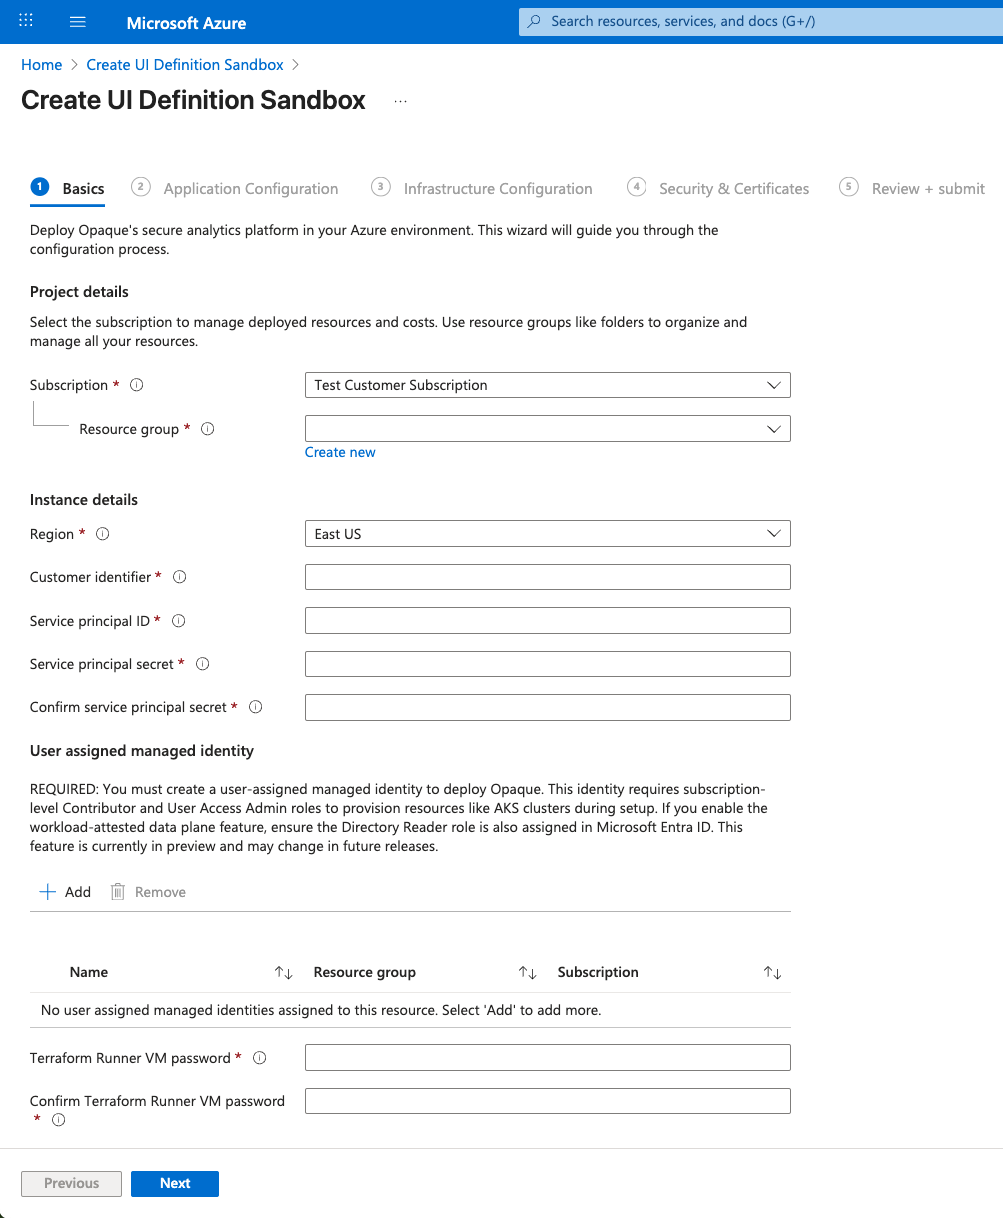Click the Previous button
Viewport: 1003px width, 1218px height.
[x=71, y=1183]
